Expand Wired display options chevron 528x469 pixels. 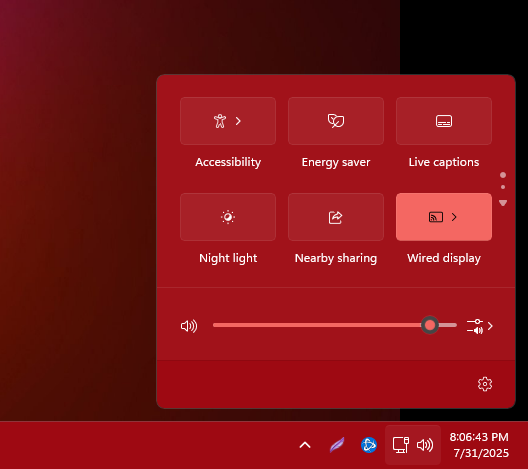click(x=454, y=217)
